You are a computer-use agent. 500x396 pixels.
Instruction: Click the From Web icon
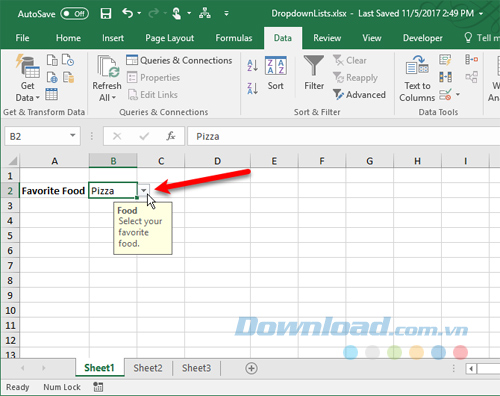click(52, 77)
